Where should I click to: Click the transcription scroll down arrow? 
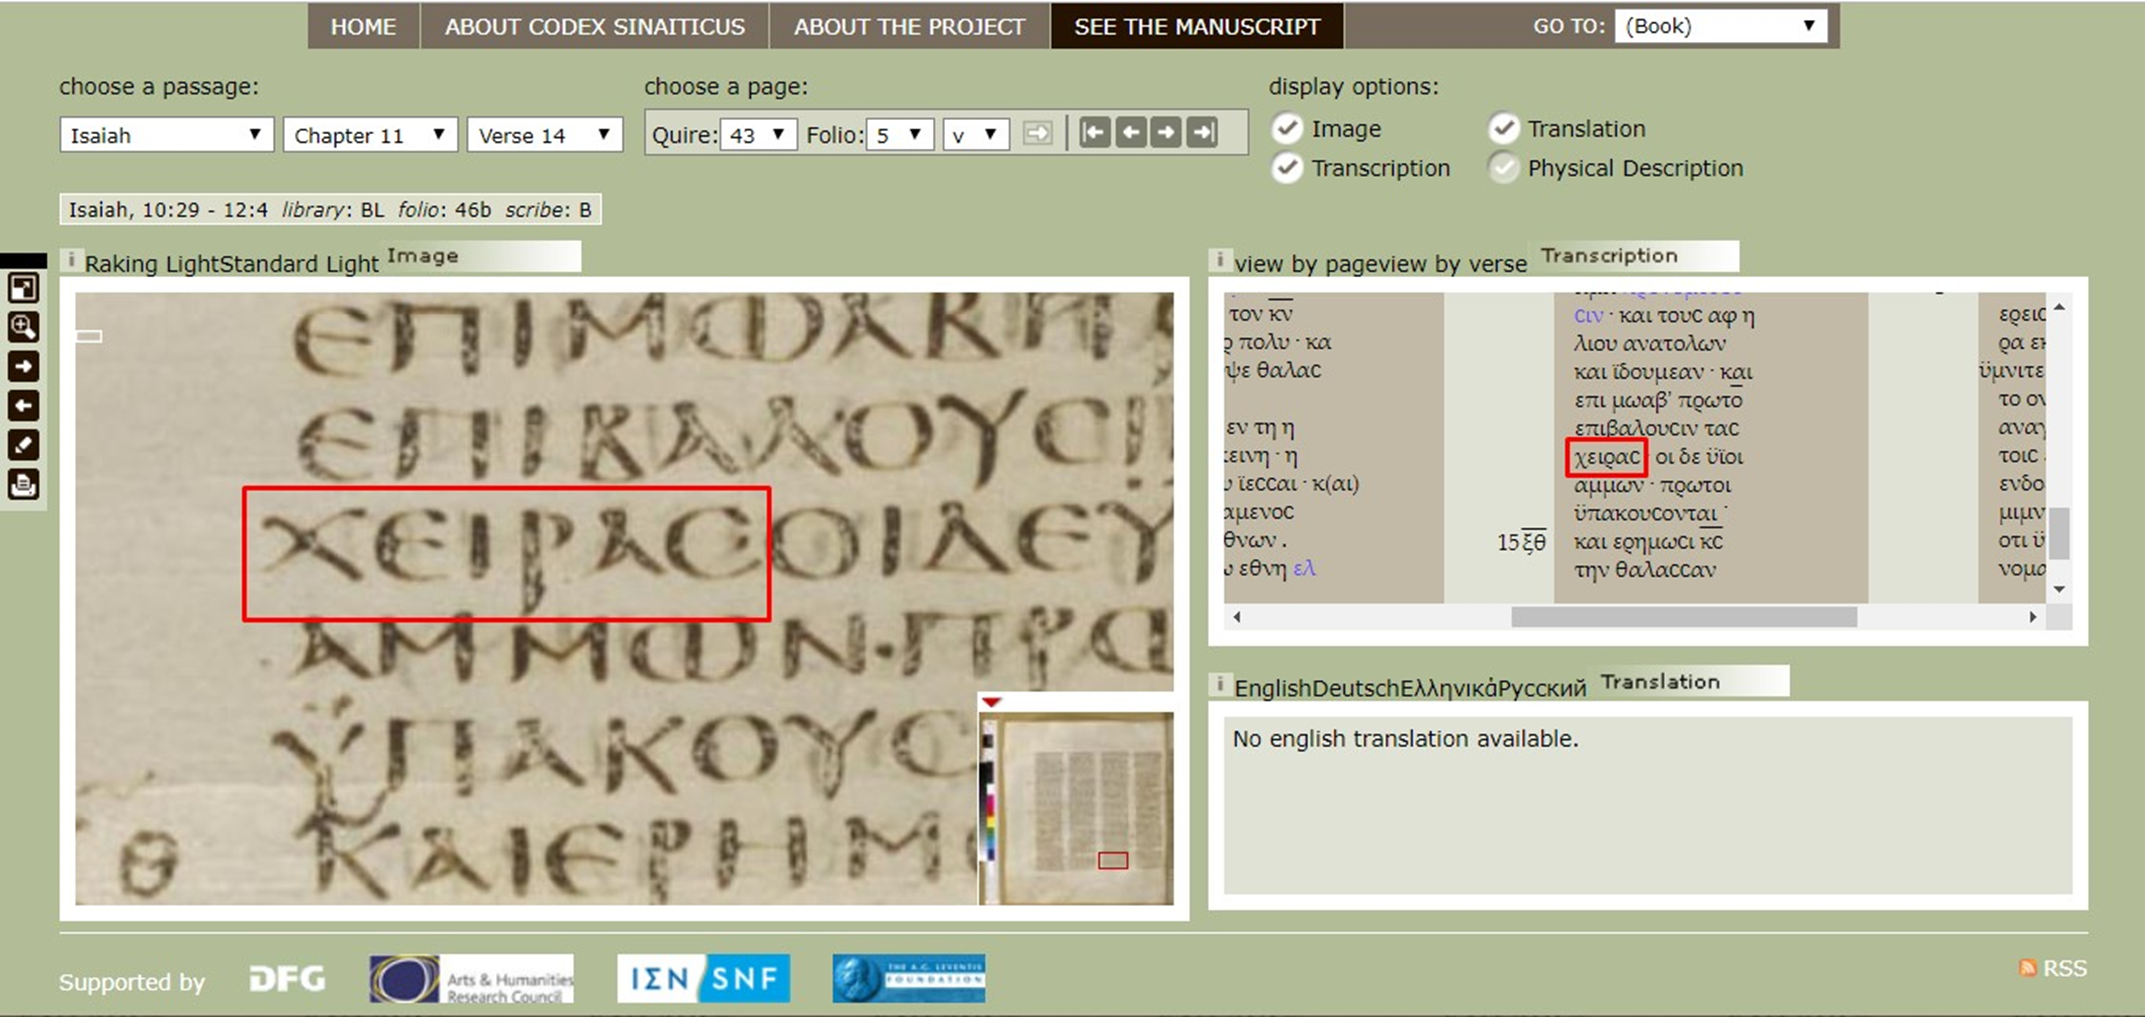[2059, 589]
